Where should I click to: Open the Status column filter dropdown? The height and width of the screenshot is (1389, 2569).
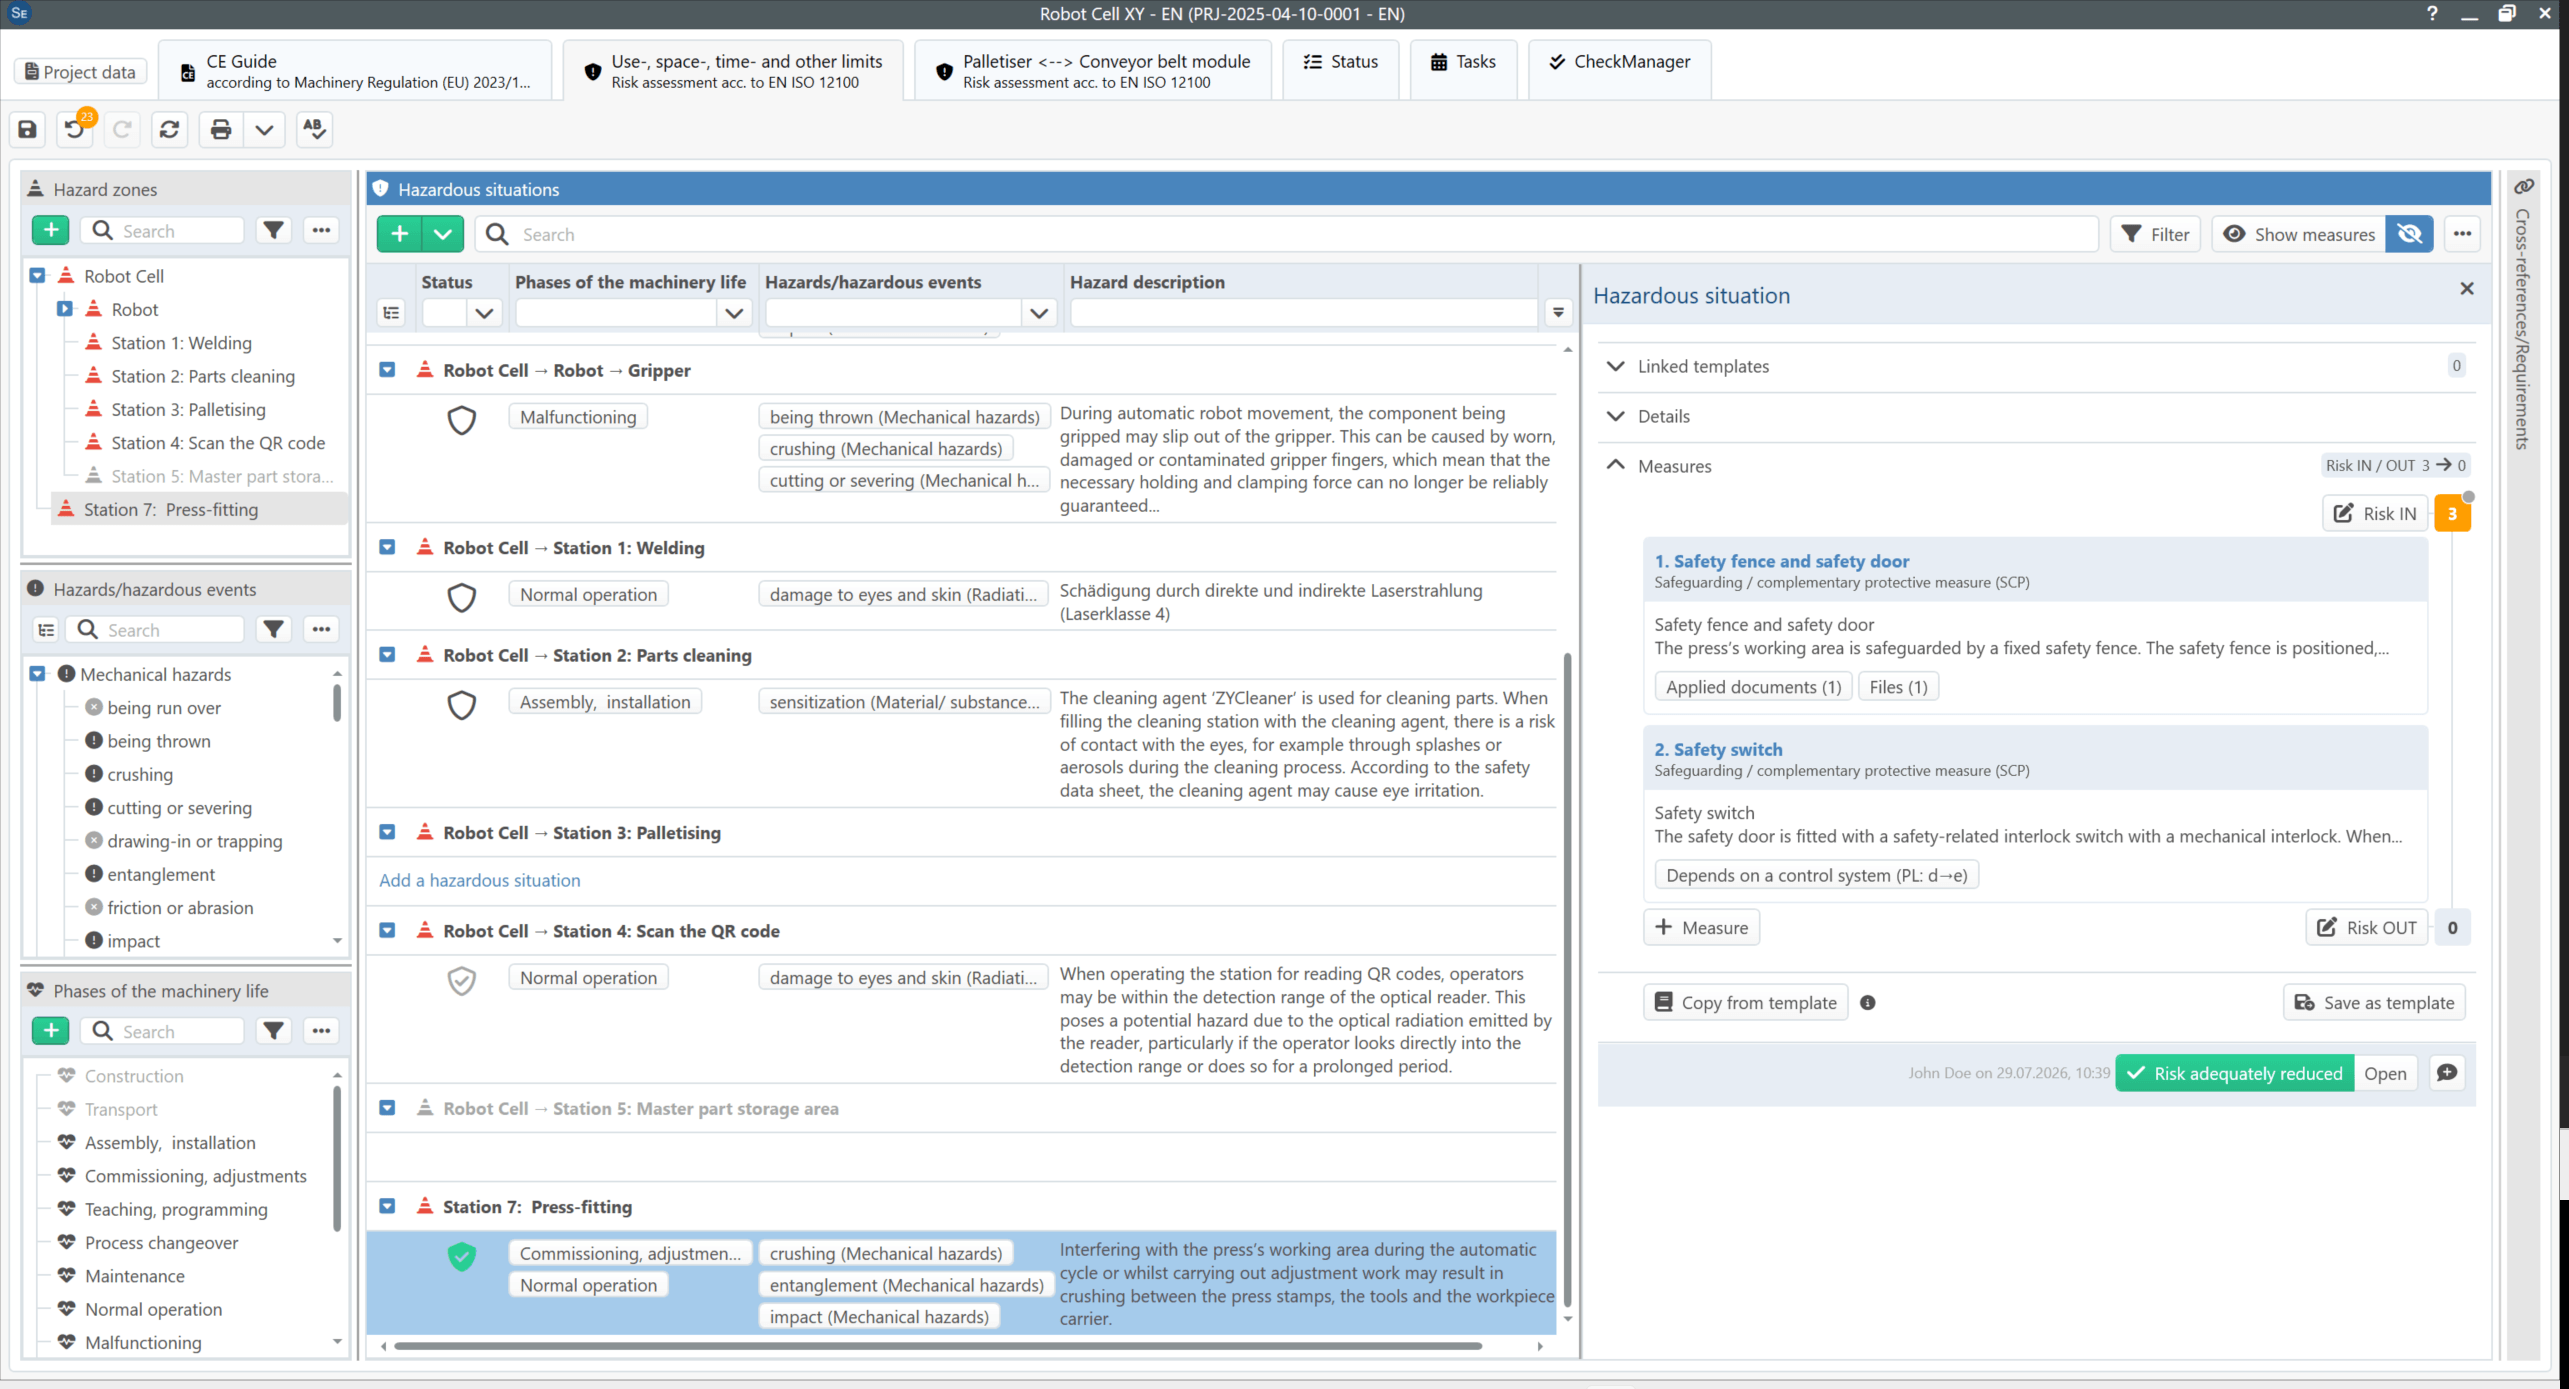point(485,313)
